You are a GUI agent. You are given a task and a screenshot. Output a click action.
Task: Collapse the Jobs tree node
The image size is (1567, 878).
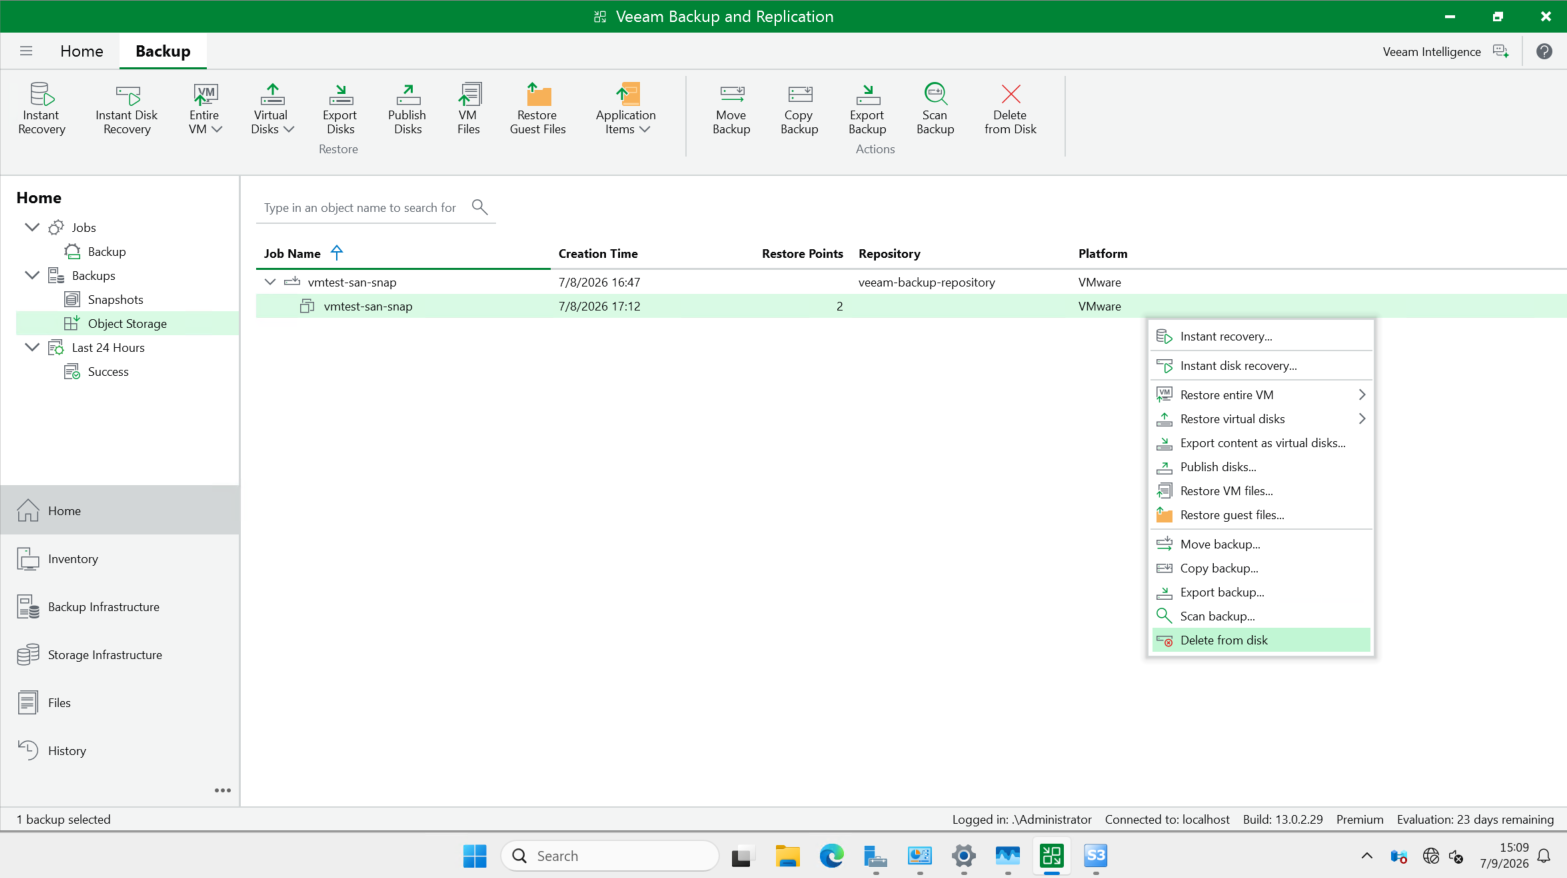pyautogui.click(x=32, y=228)
